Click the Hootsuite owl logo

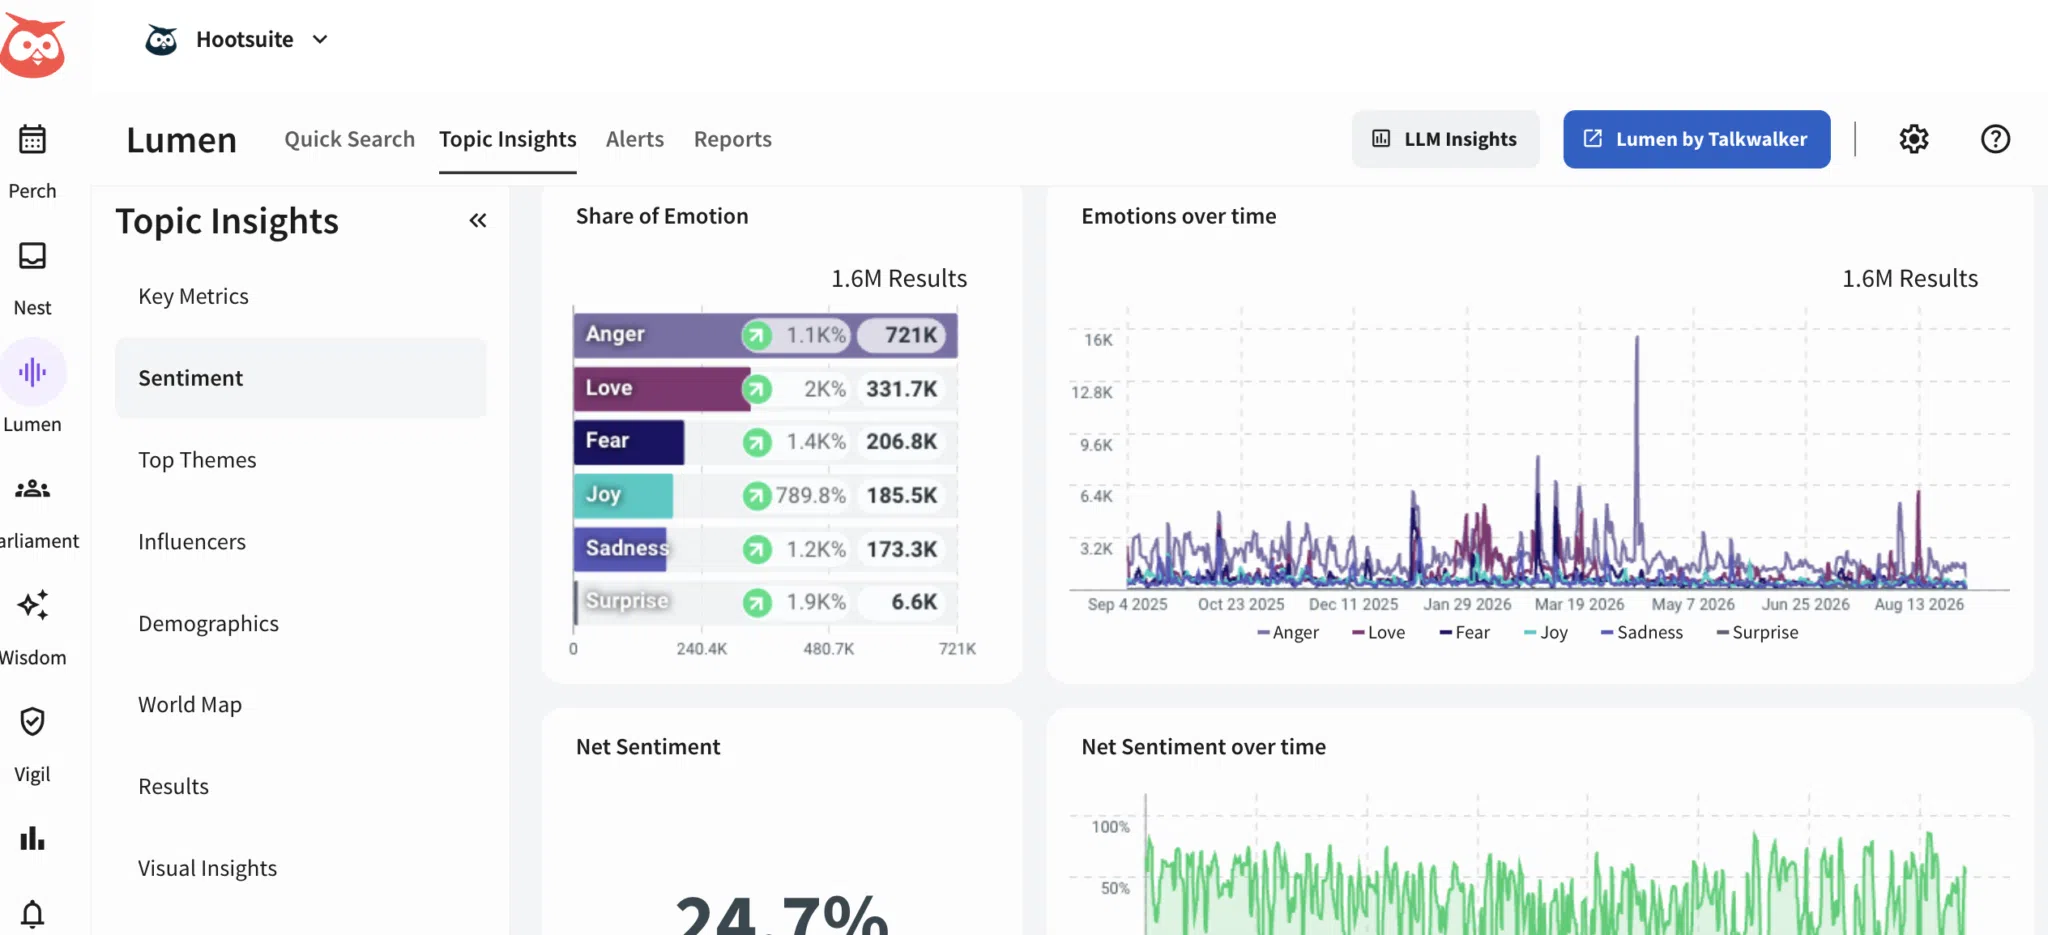click(33, 45)
